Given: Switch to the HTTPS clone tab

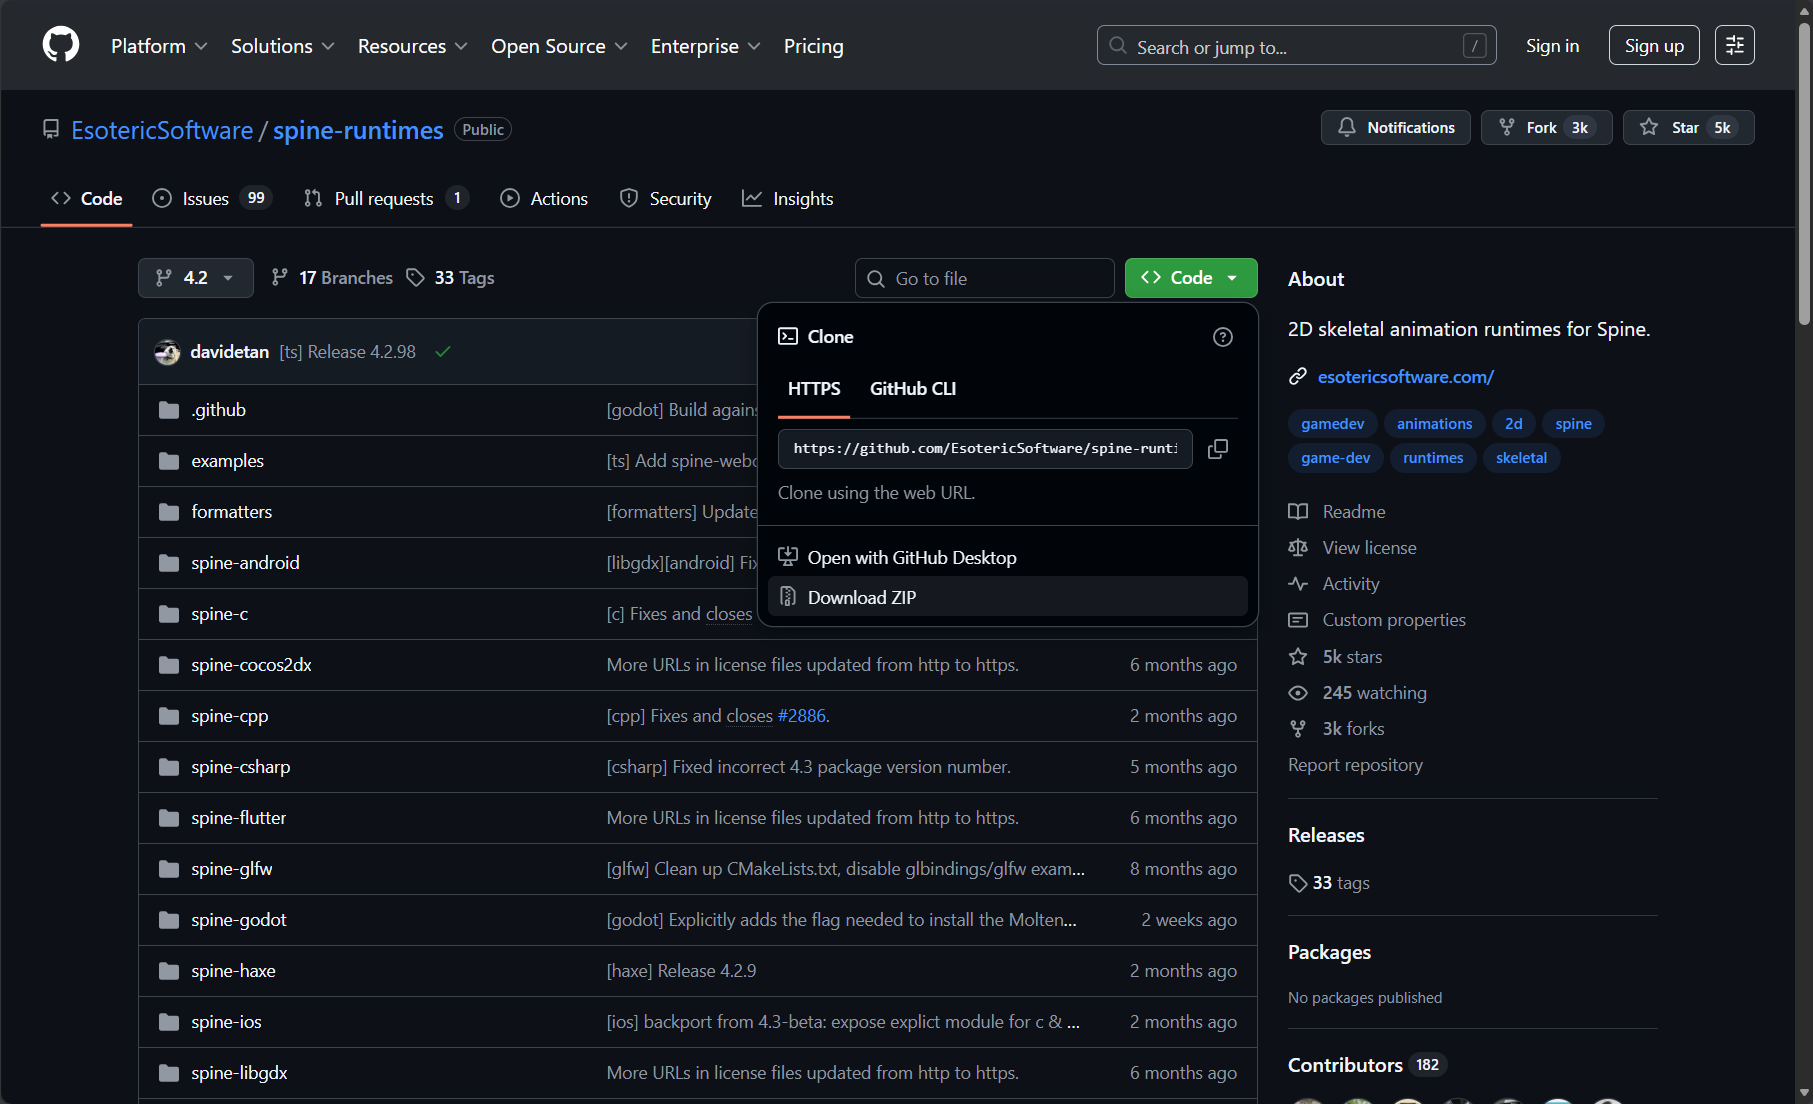Looking at the screenshot, I should (x=814, y=389).
